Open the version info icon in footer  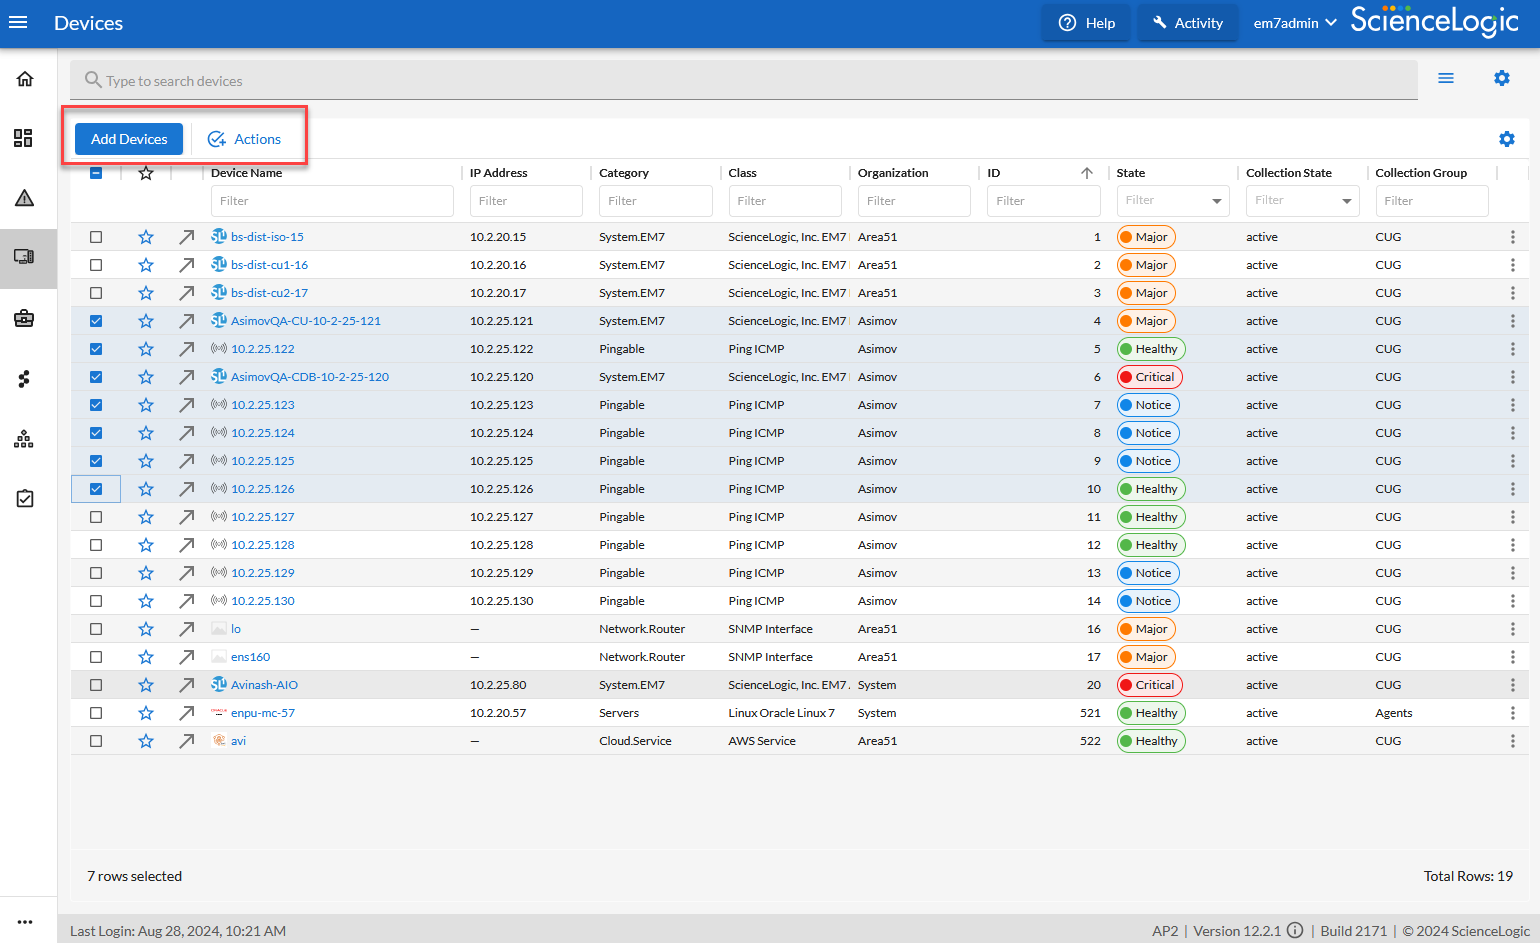pyautogui.click(x=1295, y=930)
